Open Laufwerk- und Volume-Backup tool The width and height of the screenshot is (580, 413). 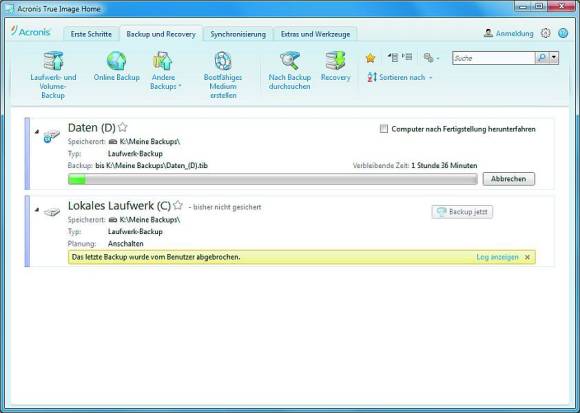click(53, 75)
